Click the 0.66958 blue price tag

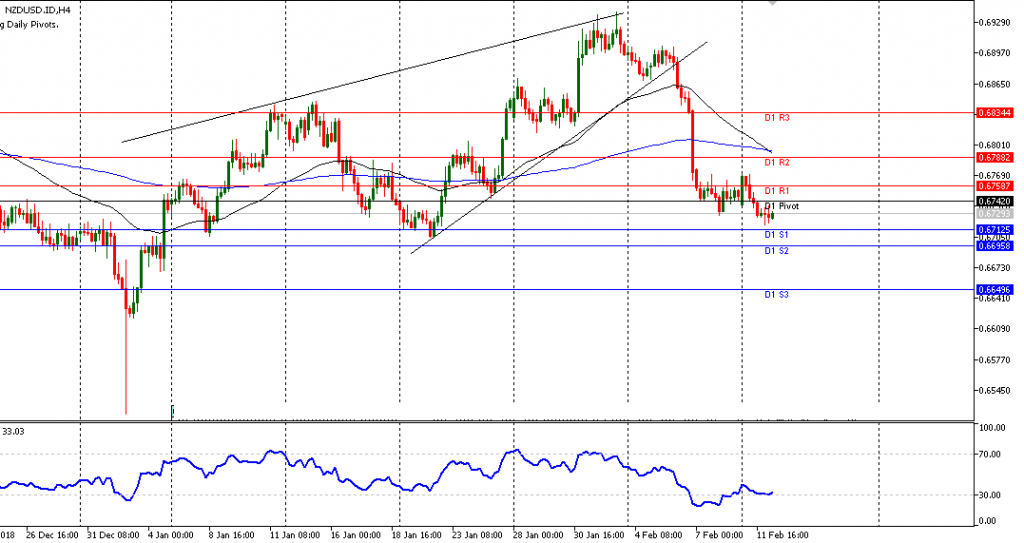click(x=993, y=245)
